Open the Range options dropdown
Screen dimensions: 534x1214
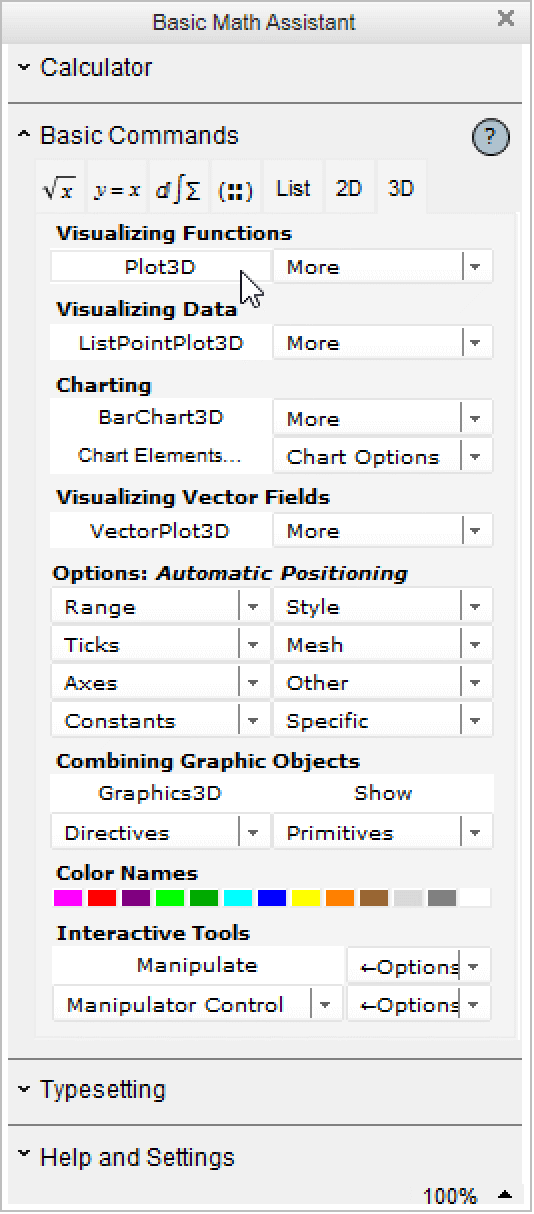pyautogui.click(x=160, y=607)
